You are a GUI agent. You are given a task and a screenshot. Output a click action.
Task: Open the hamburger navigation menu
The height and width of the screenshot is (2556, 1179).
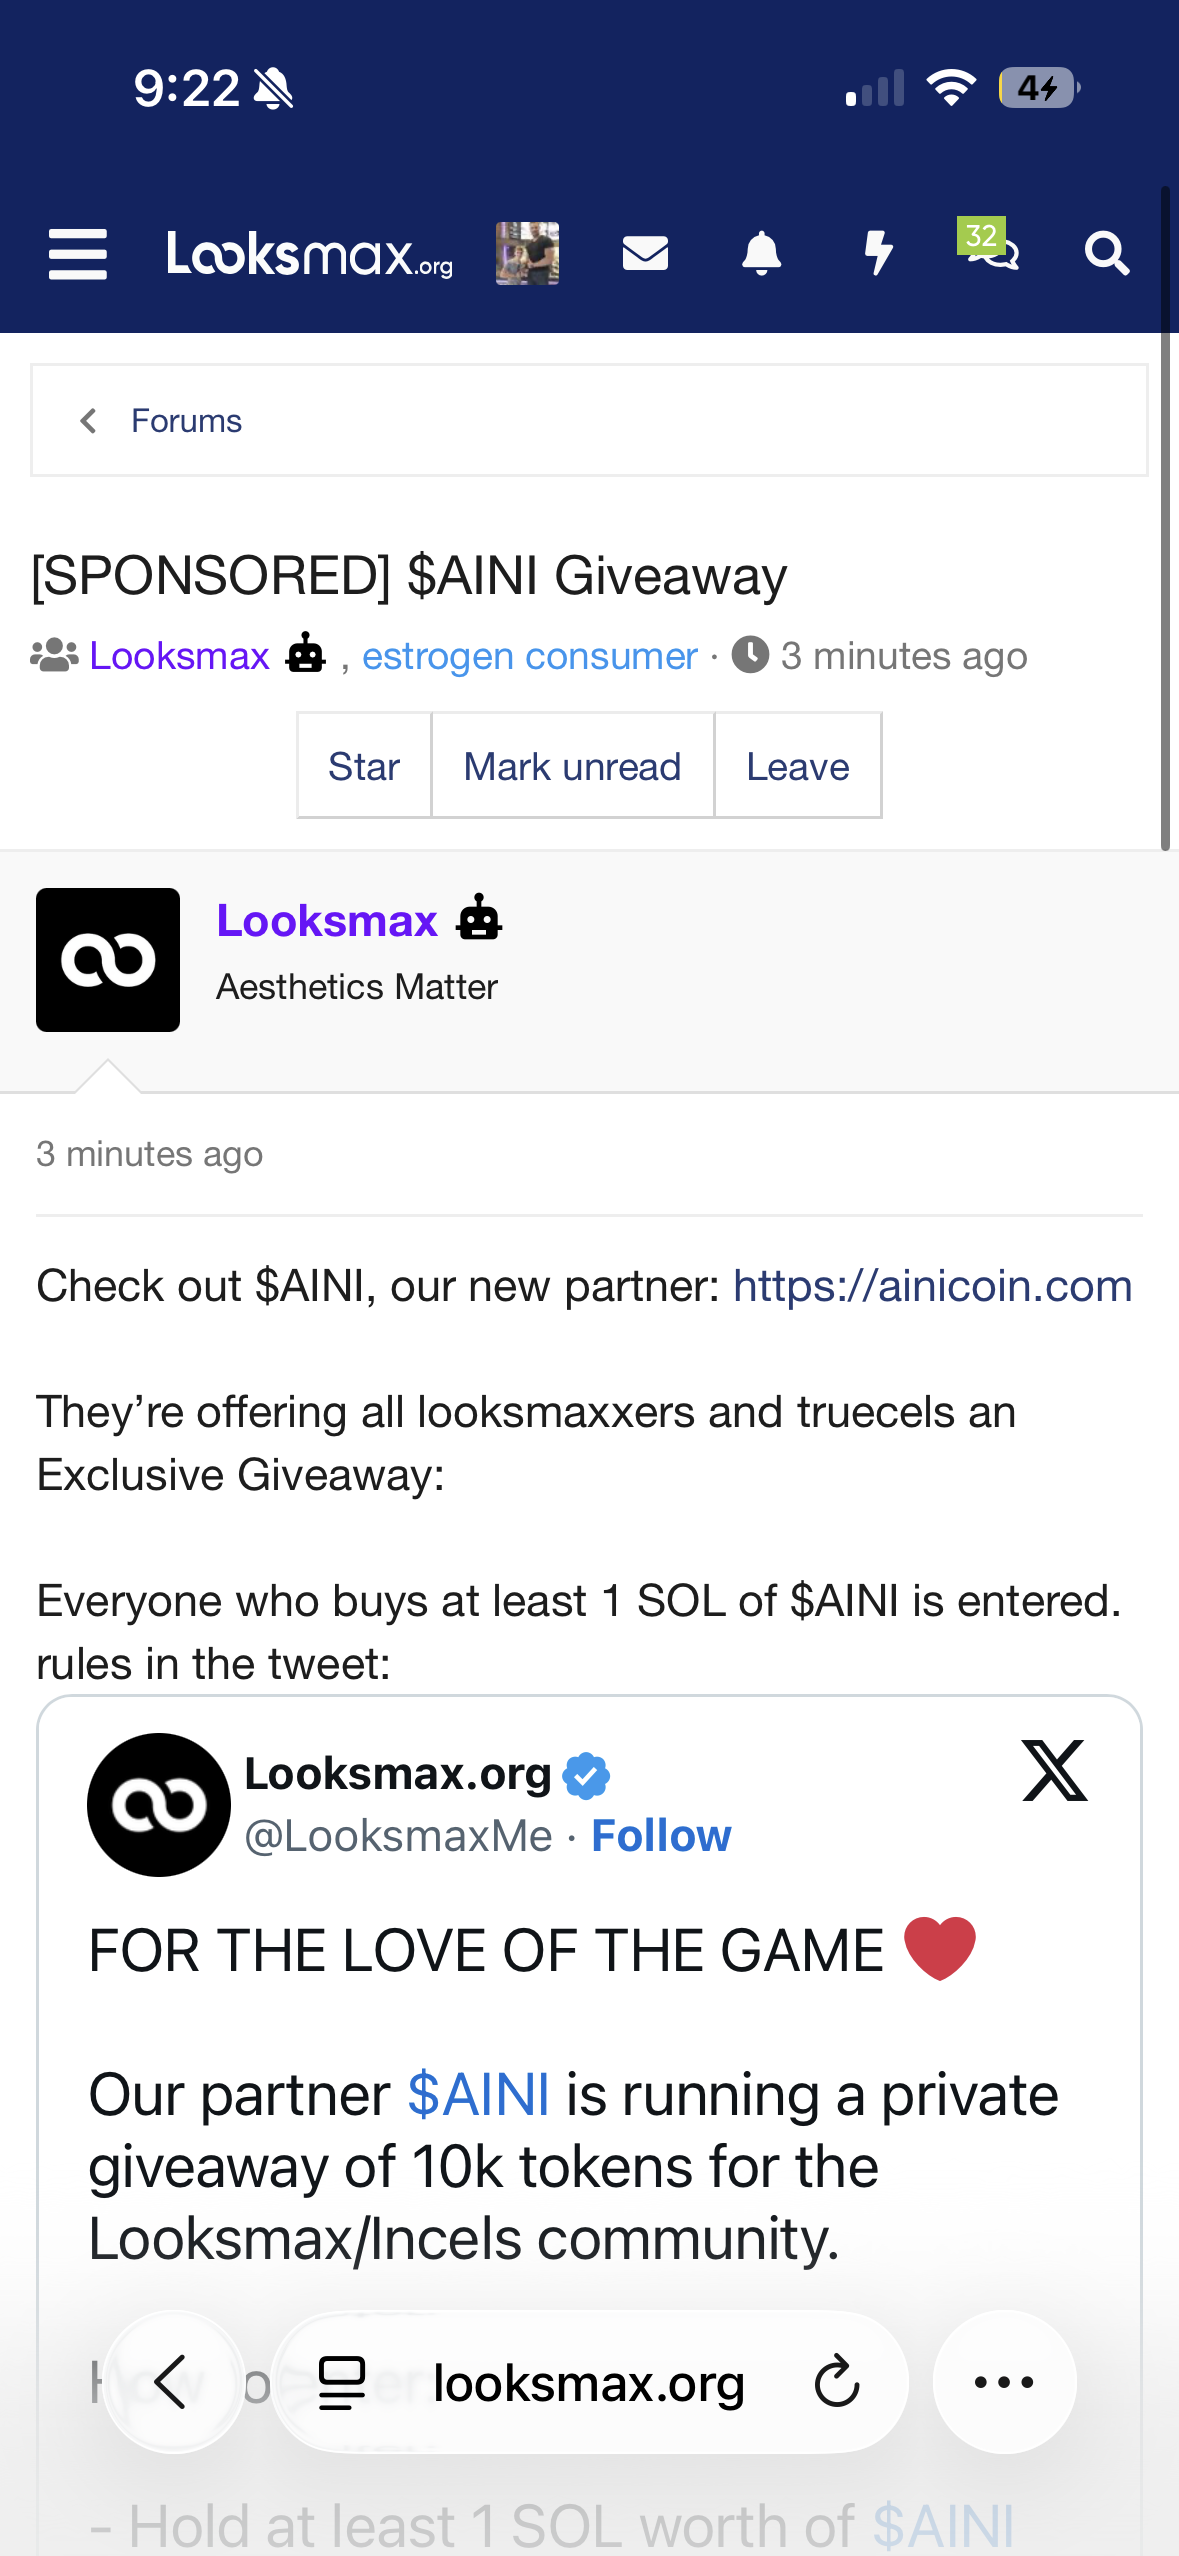coord(78,254)
